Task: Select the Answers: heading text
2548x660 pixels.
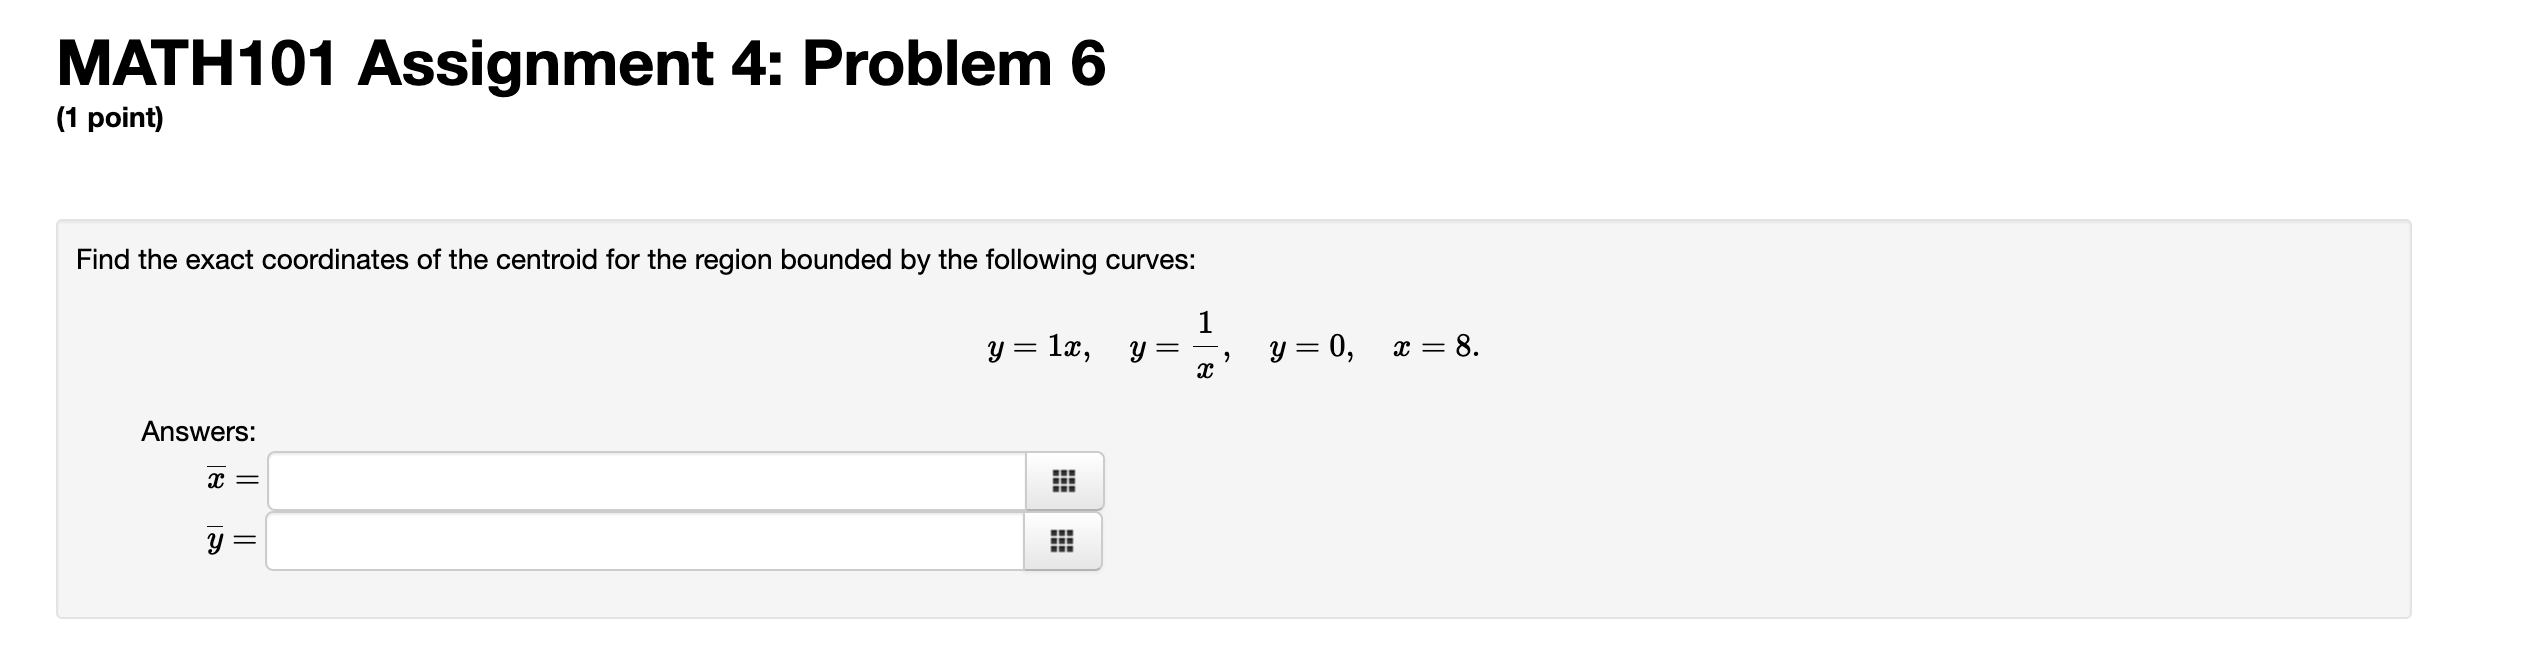Action: tap(197, 432)
